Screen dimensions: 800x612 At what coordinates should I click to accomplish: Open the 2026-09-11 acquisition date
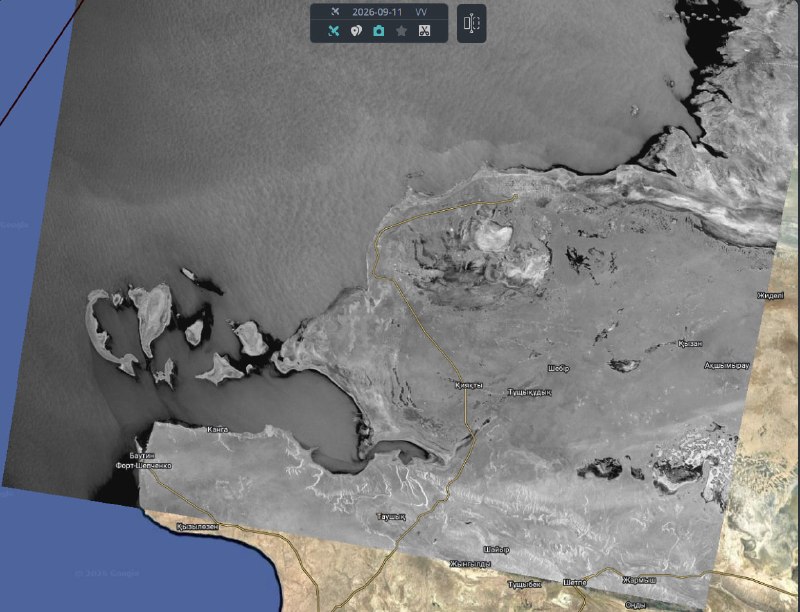pyautogui.click(x=376, y=12)
